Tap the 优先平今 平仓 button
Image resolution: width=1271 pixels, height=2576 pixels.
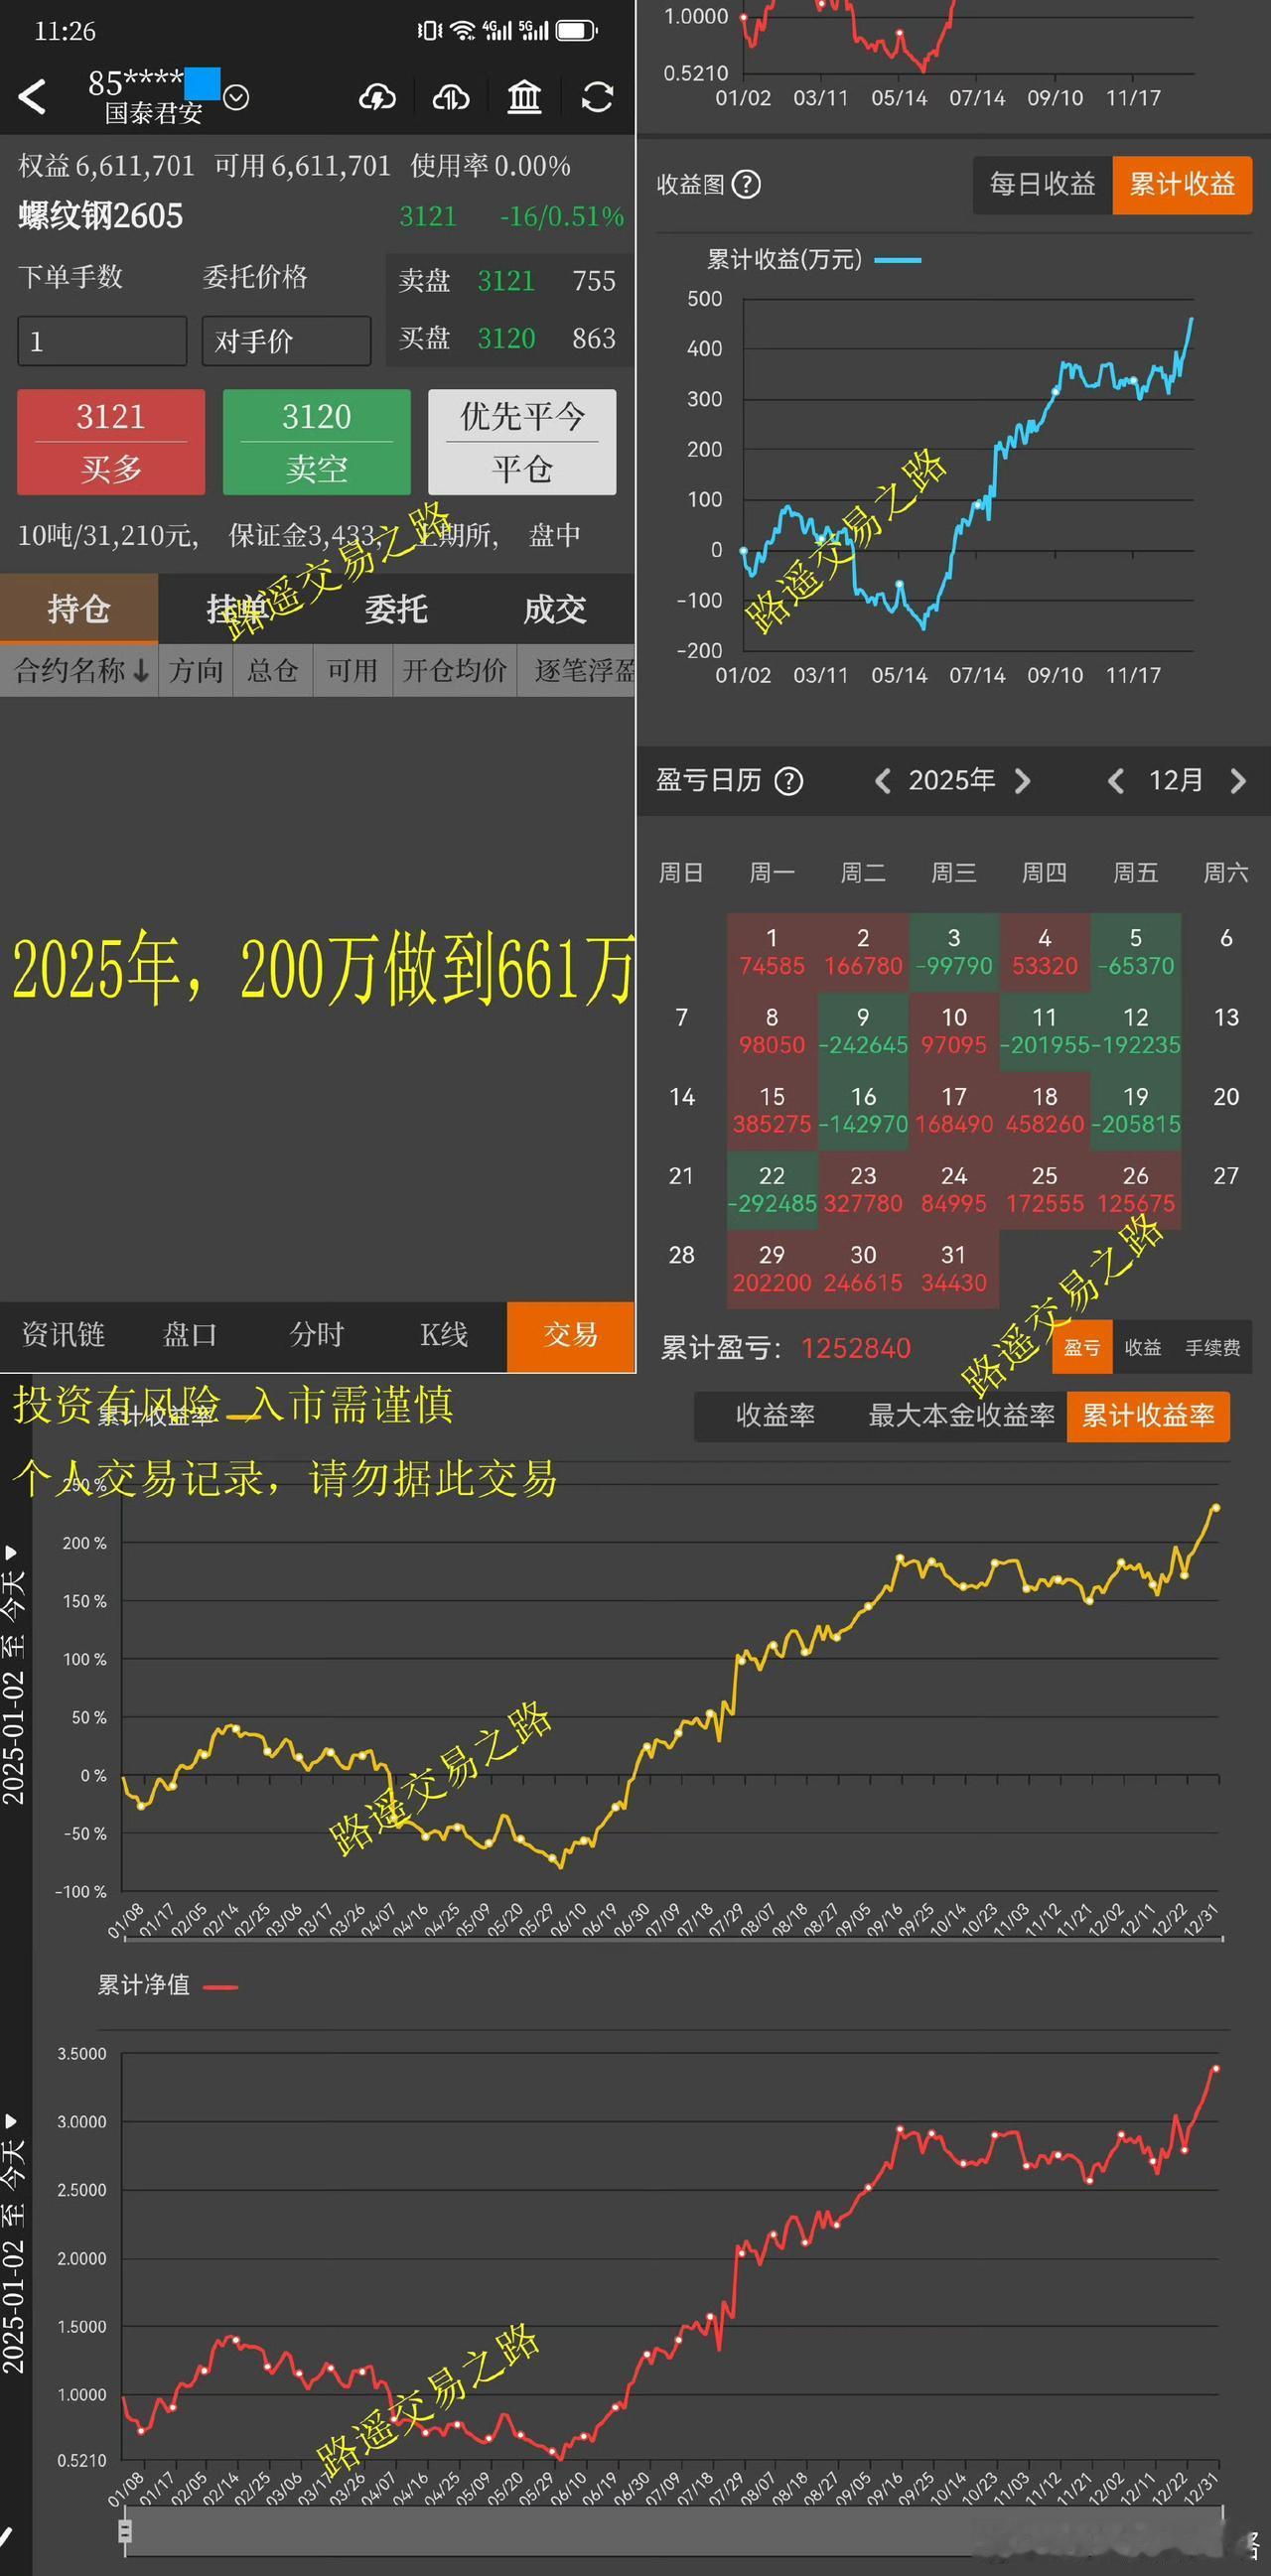522,442
